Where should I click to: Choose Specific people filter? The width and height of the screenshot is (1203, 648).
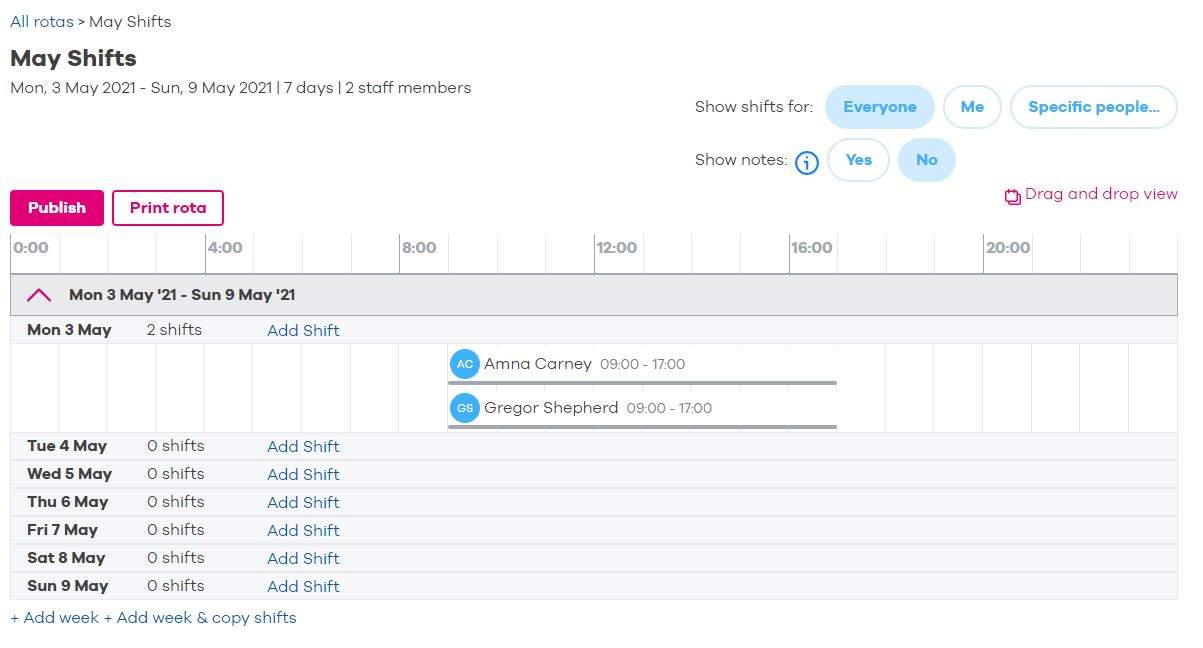tap(1094, 107)
